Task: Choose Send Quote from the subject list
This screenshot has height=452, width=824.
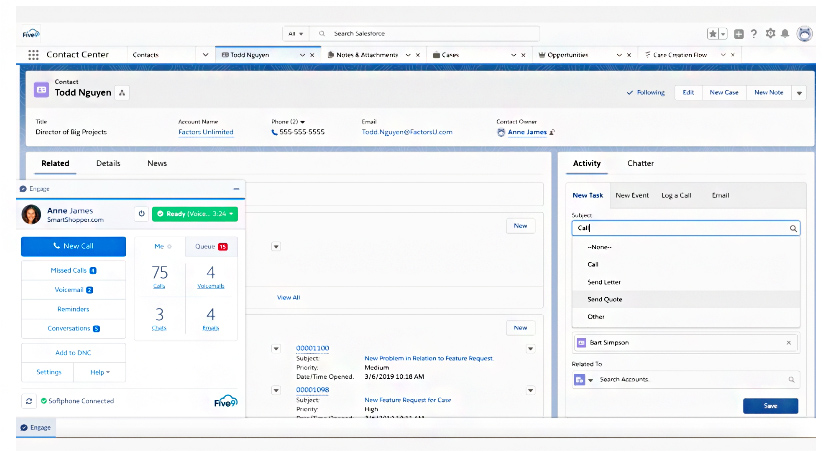Action: [x=605, y=299]
